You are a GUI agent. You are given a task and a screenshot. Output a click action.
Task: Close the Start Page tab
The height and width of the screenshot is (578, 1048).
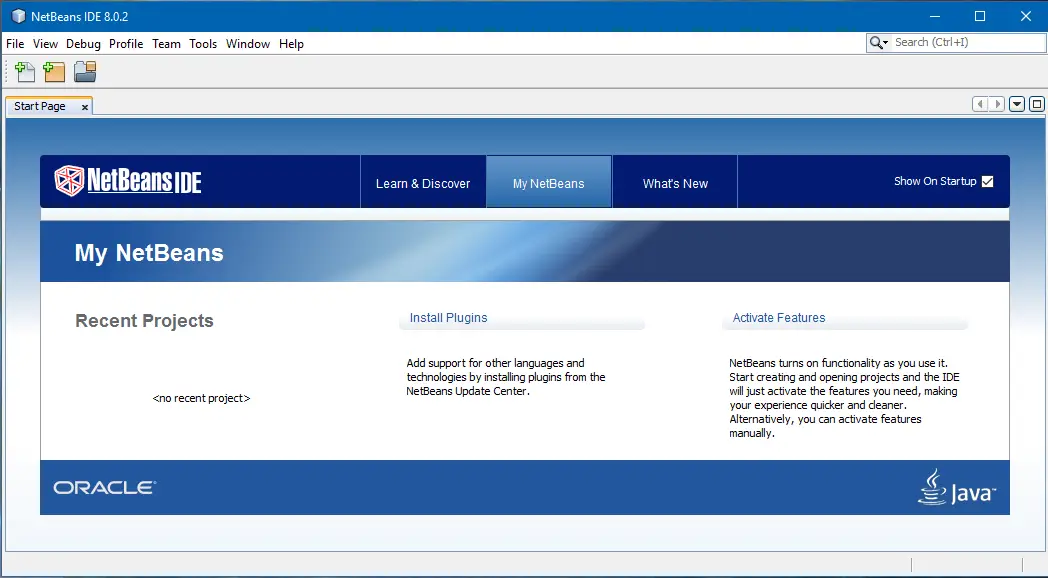coord(85,107)
